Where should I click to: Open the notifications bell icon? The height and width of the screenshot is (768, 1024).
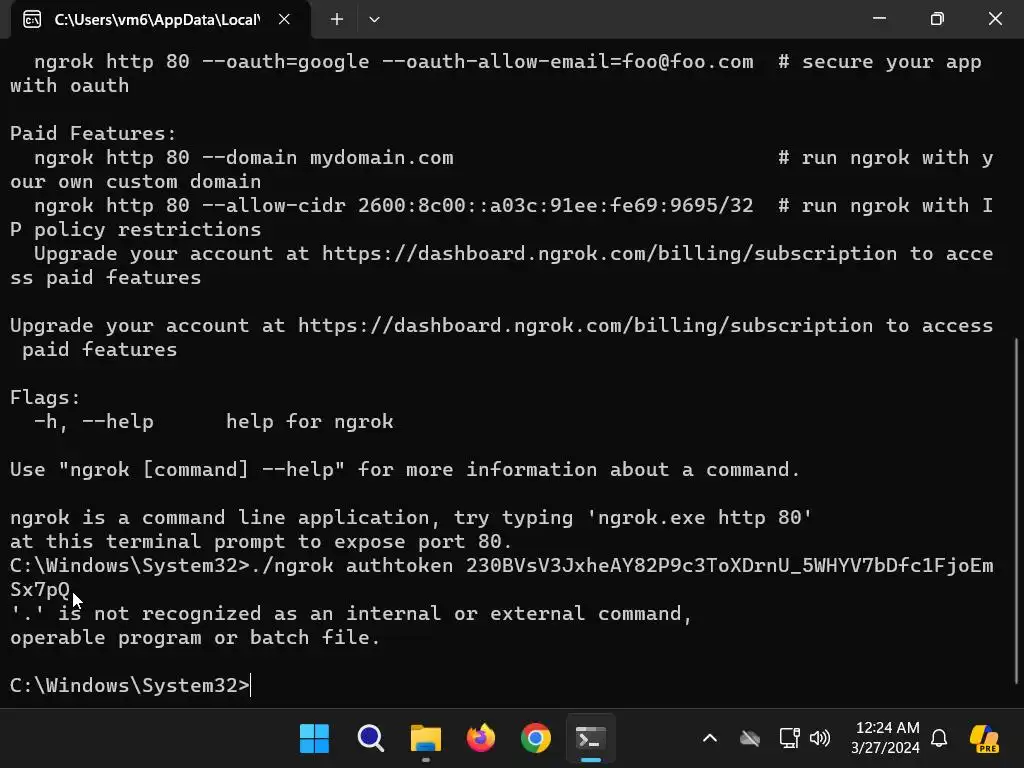coord(939,739)
